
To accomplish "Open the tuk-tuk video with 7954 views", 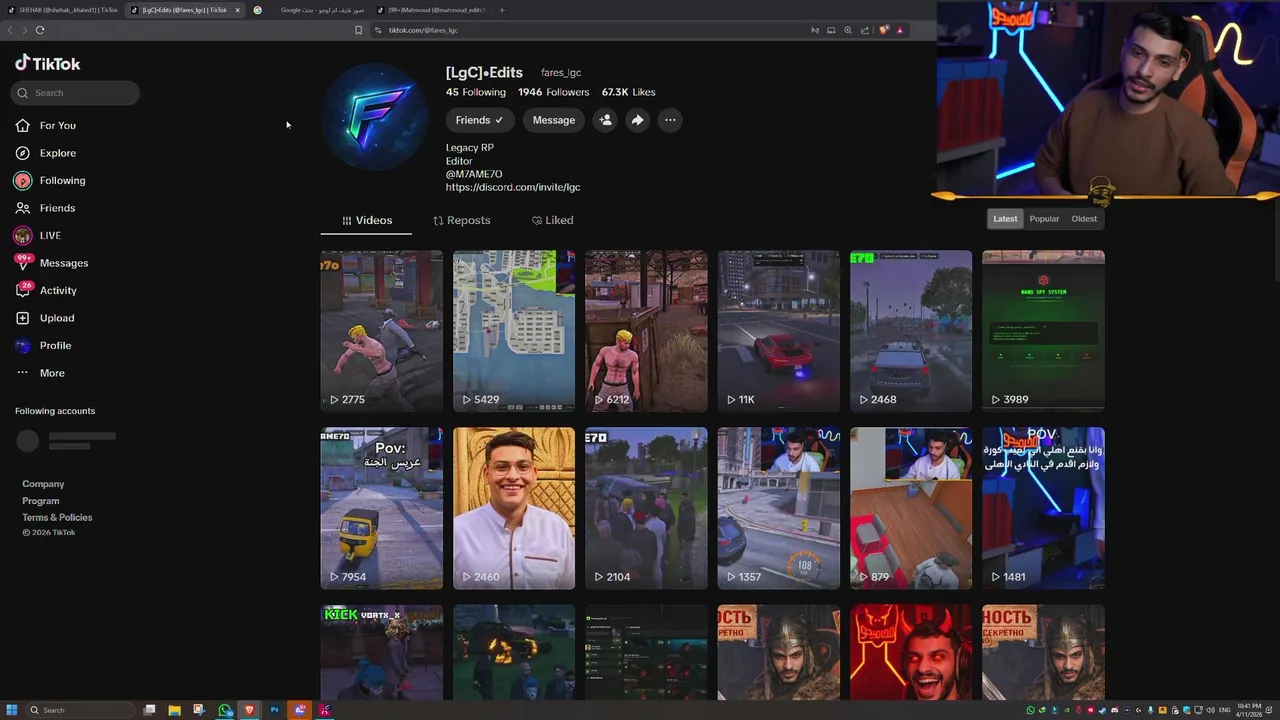I will tap(381, 508).
